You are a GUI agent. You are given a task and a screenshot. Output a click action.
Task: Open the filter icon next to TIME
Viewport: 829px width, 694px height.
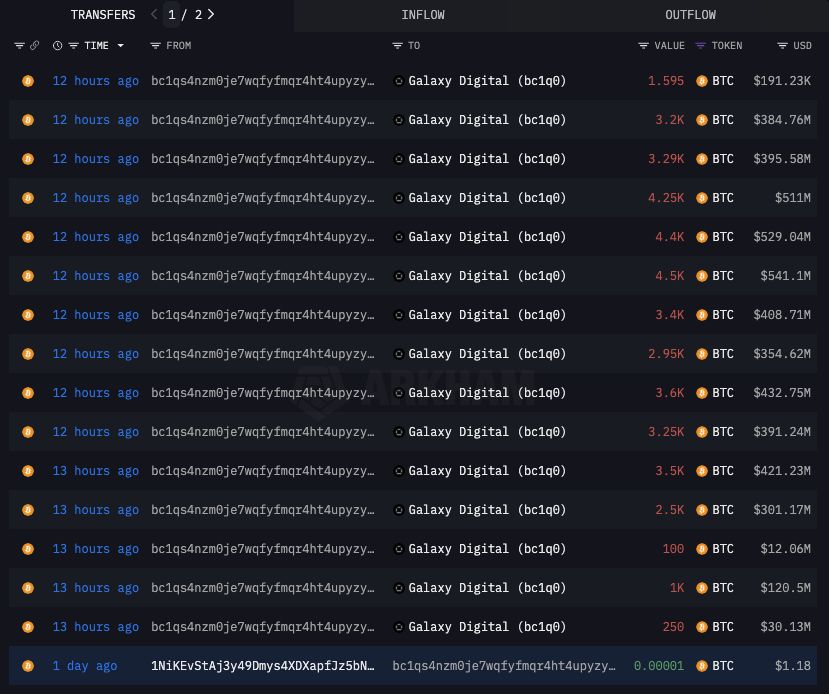[73, 45]
